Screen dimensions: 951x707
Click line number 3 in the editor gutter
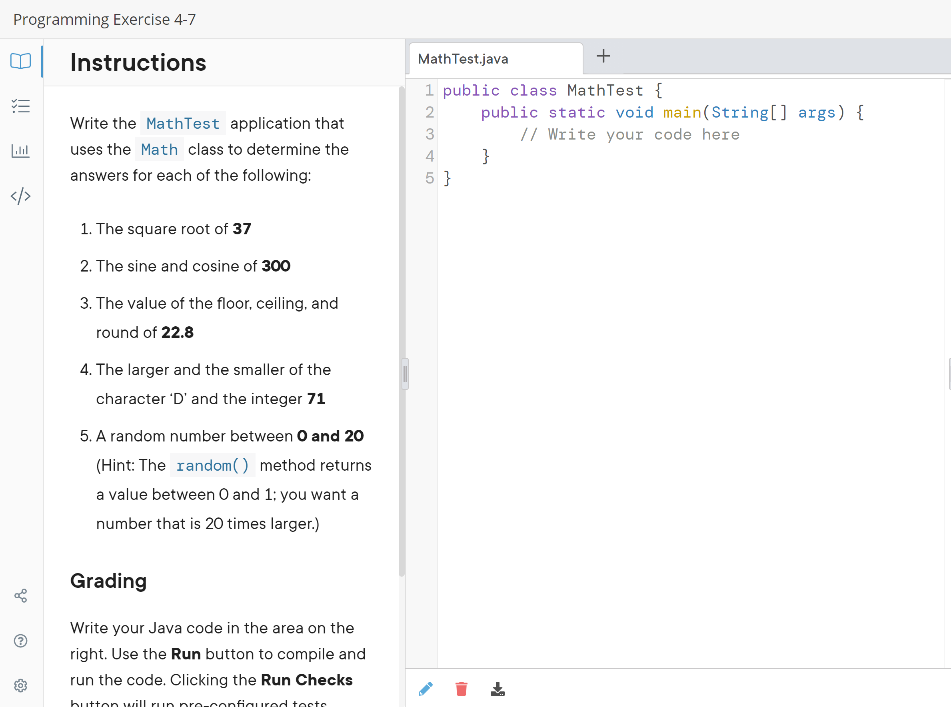point(430,134)
